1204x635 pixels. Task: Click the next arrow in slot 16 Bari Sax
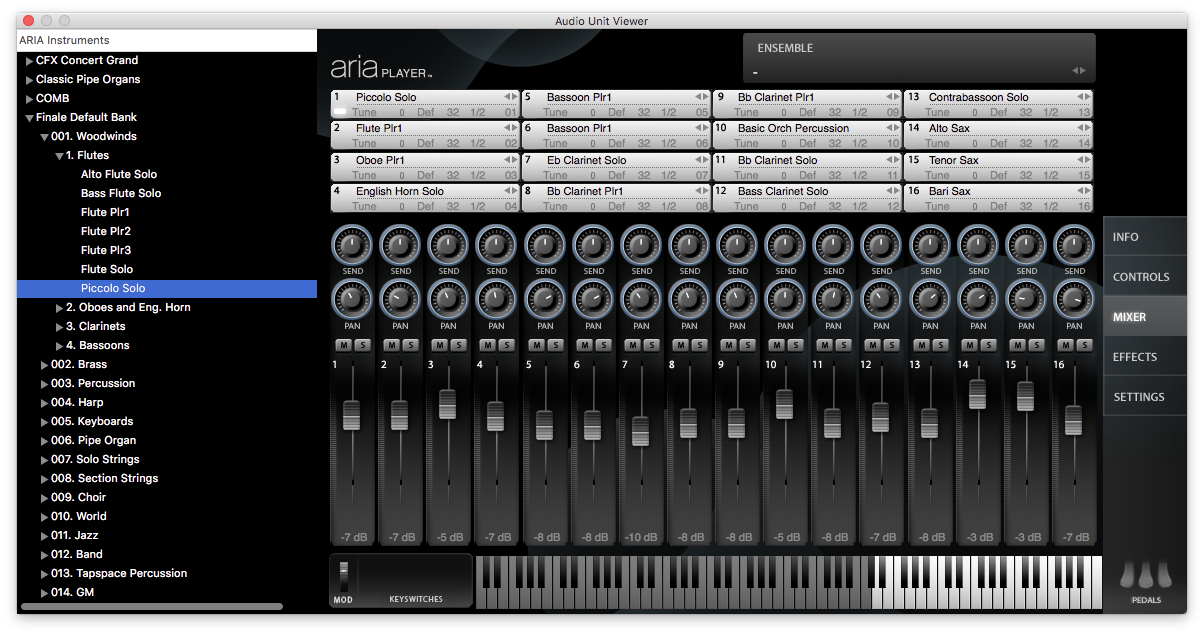(x=1087, y=191)
